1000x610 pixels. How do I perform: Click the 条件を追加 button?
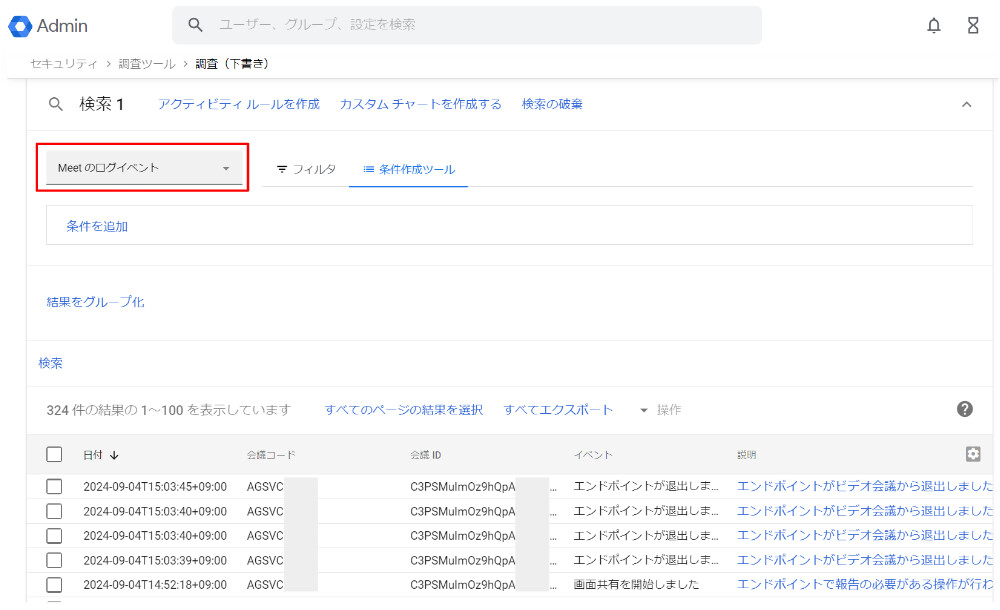97,226
